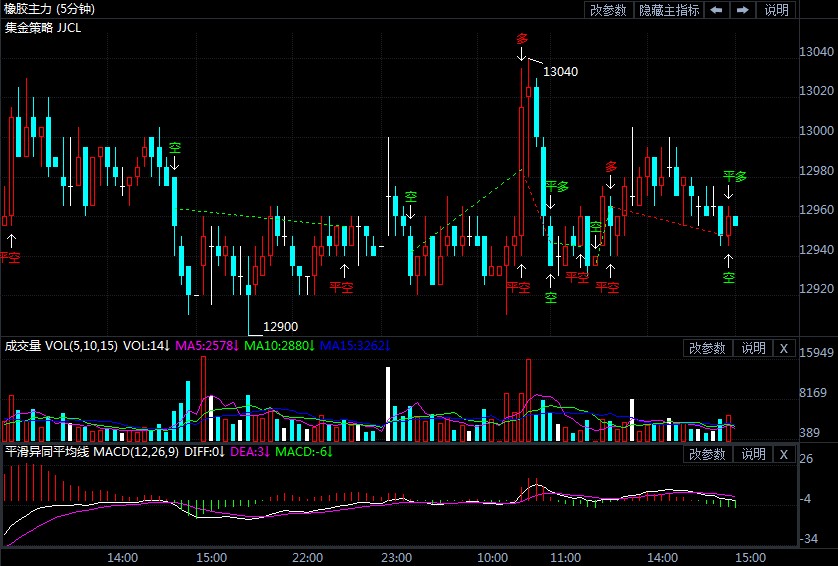The image size is (838, 566).
Task: Click the MA5:2578 volume average label
Action: pos(207,346)
